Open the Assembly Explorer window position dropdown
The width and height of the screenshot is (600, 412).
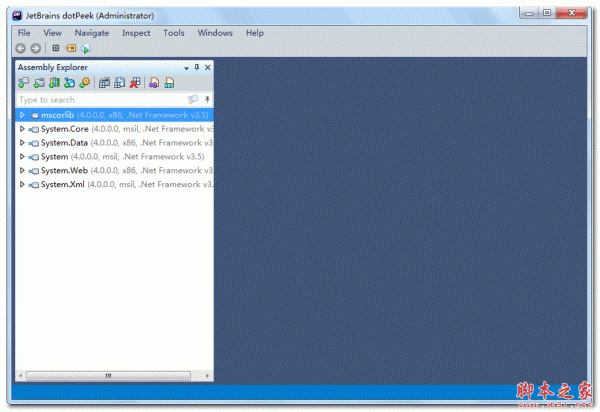(x=186, y=68)
